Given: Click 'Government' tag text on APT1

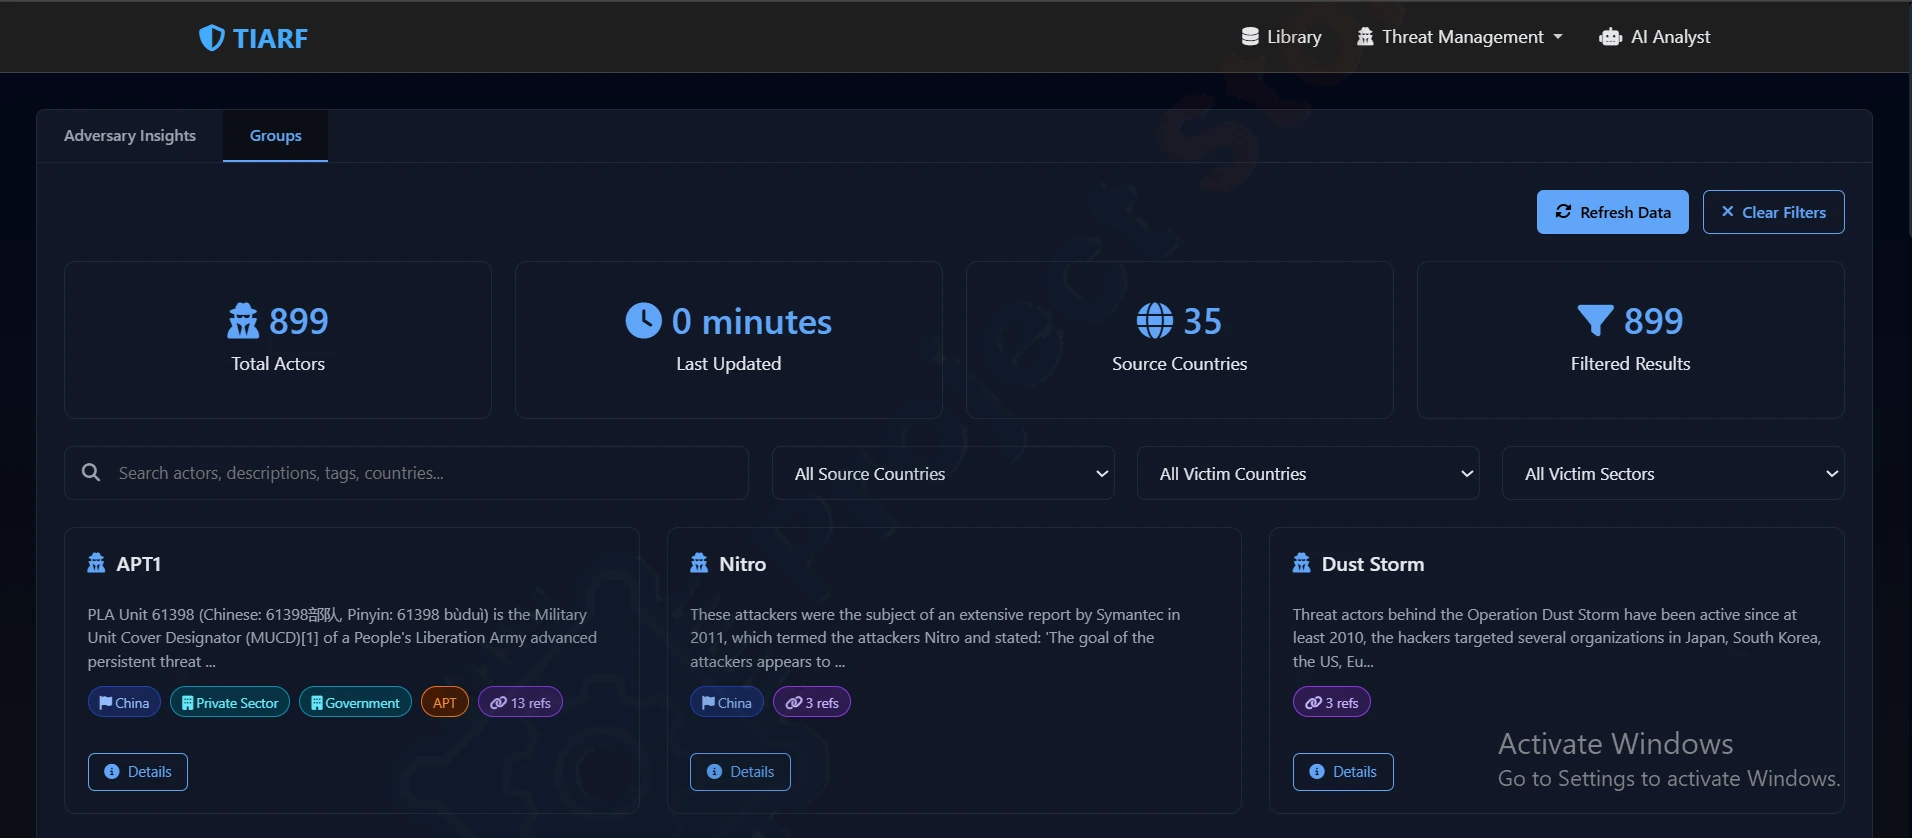Looking at the screenshot, I should (362, 703).
